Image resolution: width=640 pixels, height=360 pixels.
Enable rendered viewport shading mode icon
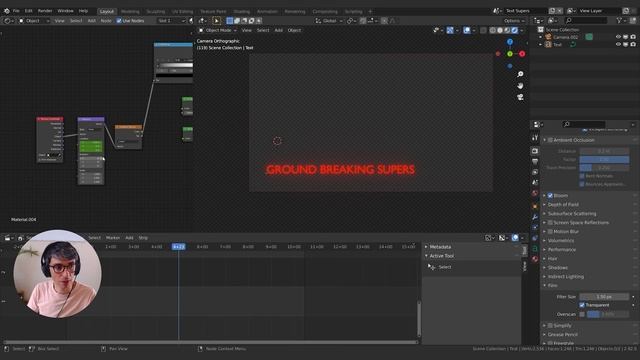click(x=515, y=30)
